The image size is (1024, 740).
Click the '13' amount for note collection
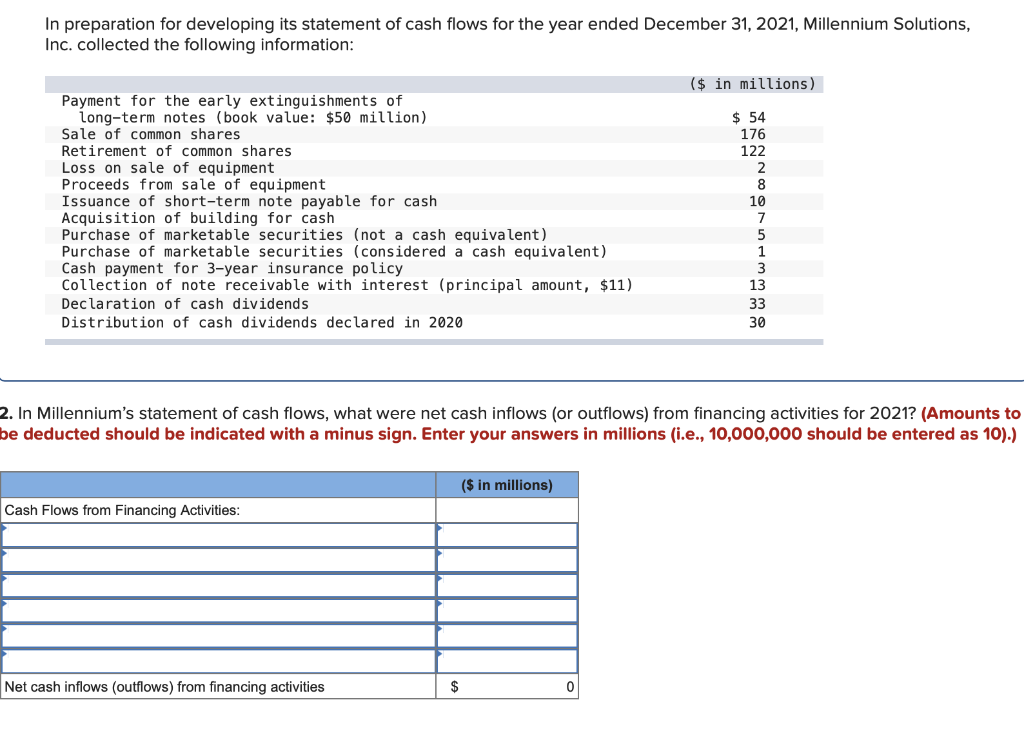tap(757, 285)
